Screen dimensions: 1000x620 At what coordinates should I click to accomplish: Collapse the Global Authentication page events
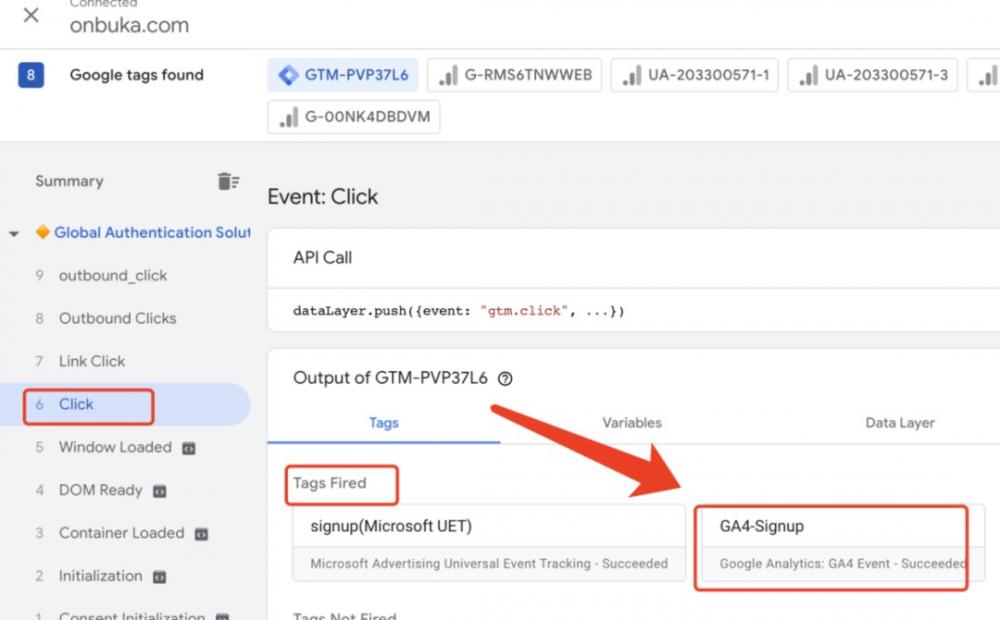(13, 233)
